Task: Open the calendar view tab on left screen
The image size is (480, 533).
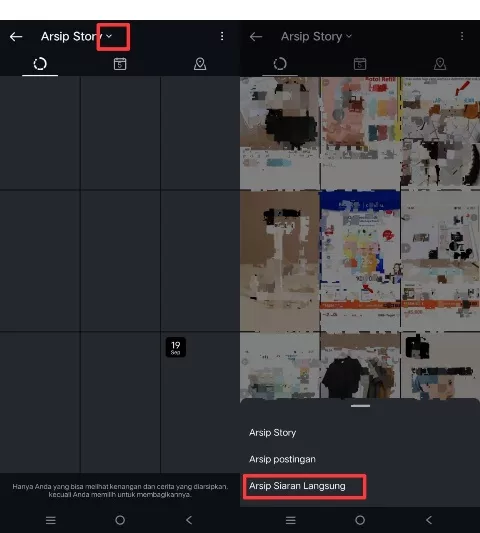Action: pos(120,64)
